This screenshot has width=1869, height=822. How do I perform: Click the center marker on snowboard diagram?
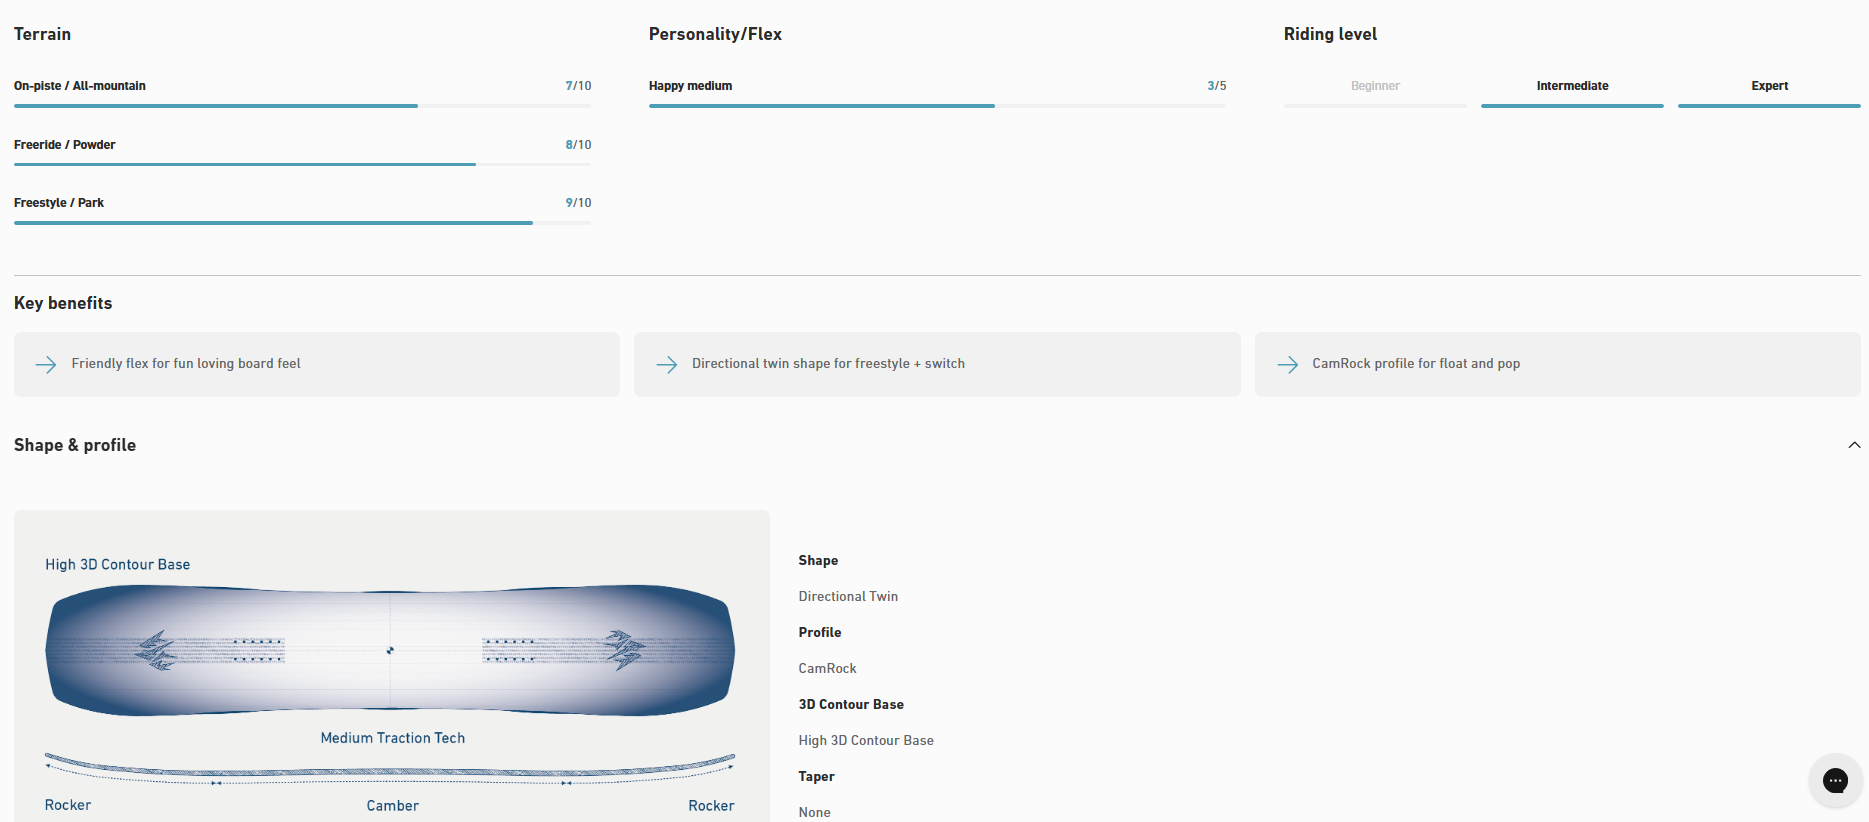pyautogui.click(x=390, y=650)
